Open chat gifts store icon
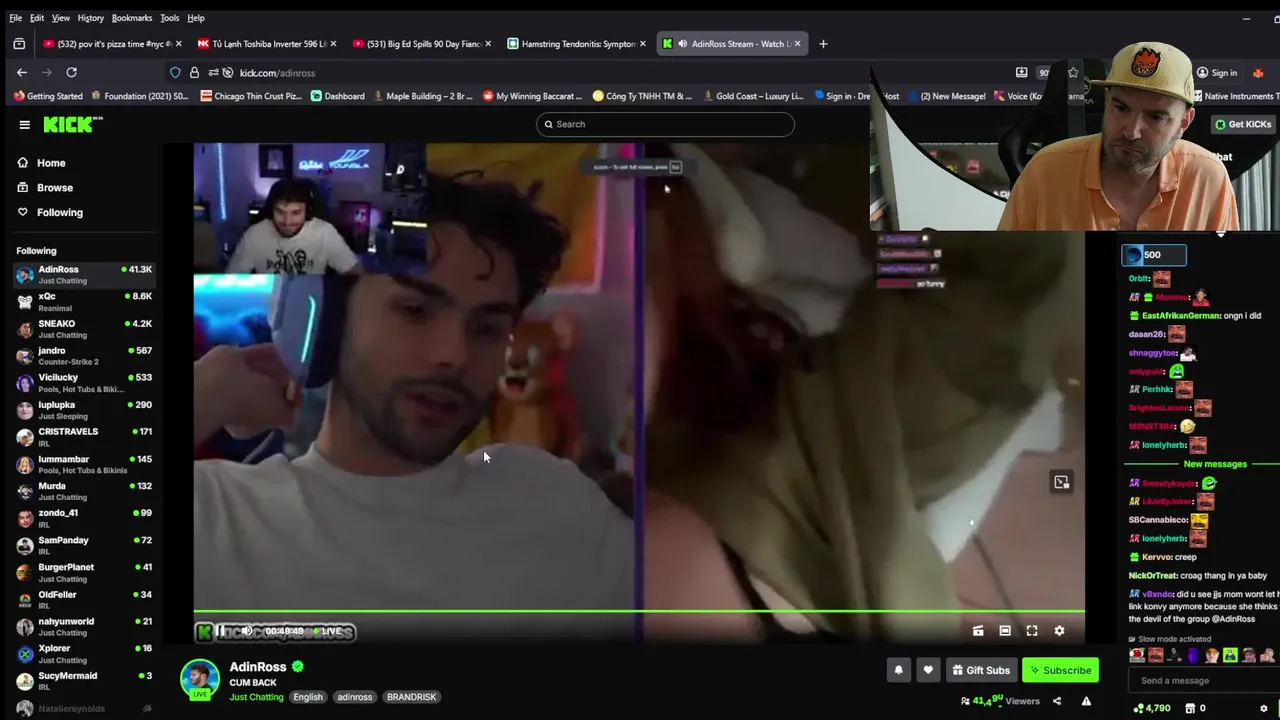This screenshot has width=1280, height=720. tap(1189, 708)
